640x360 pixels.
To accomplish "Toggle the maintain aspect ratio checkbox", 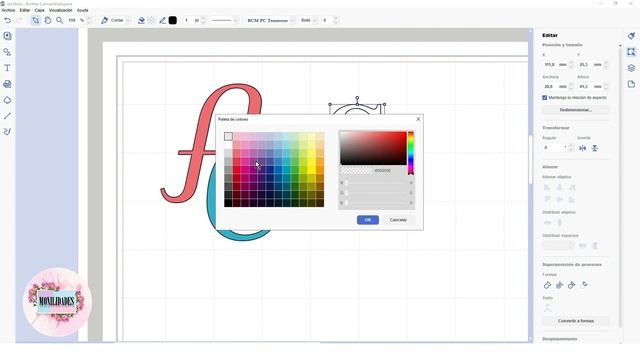I will [544, 98].
